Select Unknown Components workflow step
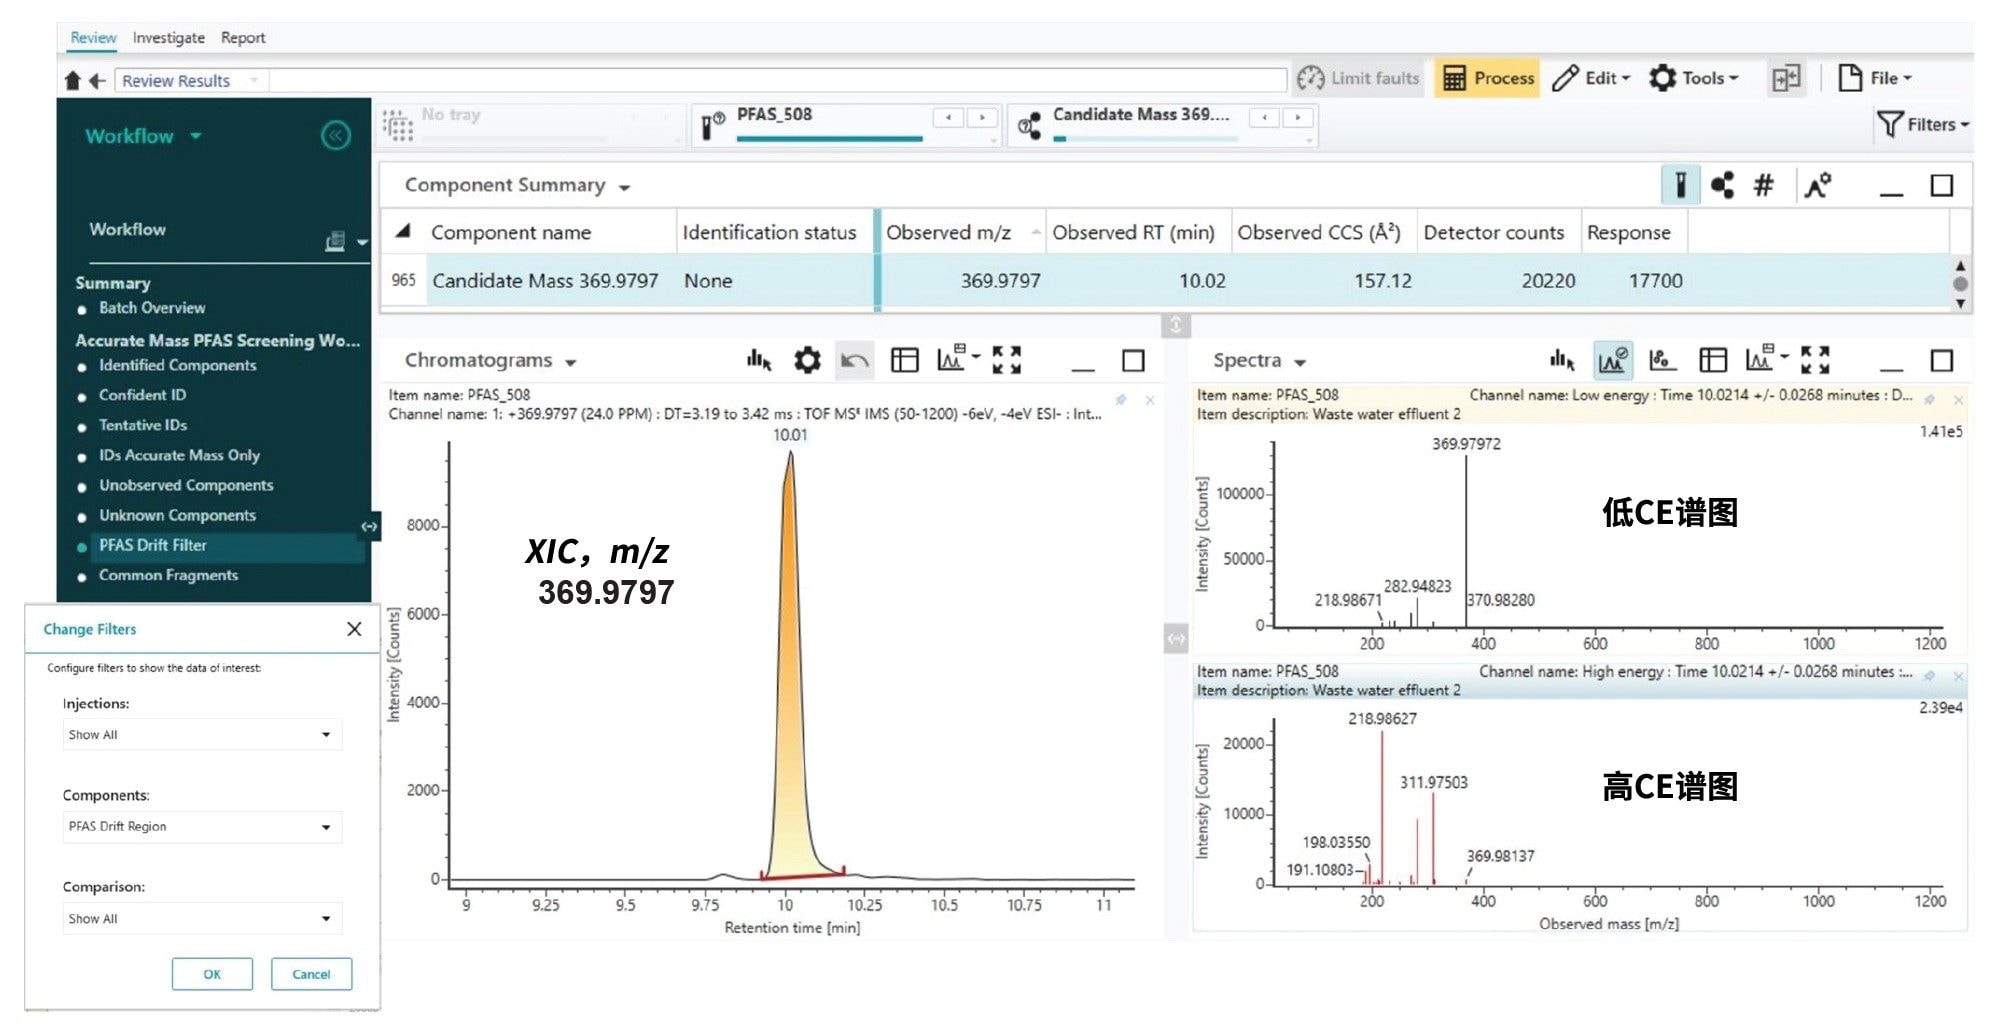Image resolution: width=2000 pixels, height=1032 pixels. (x=177, y=515)
